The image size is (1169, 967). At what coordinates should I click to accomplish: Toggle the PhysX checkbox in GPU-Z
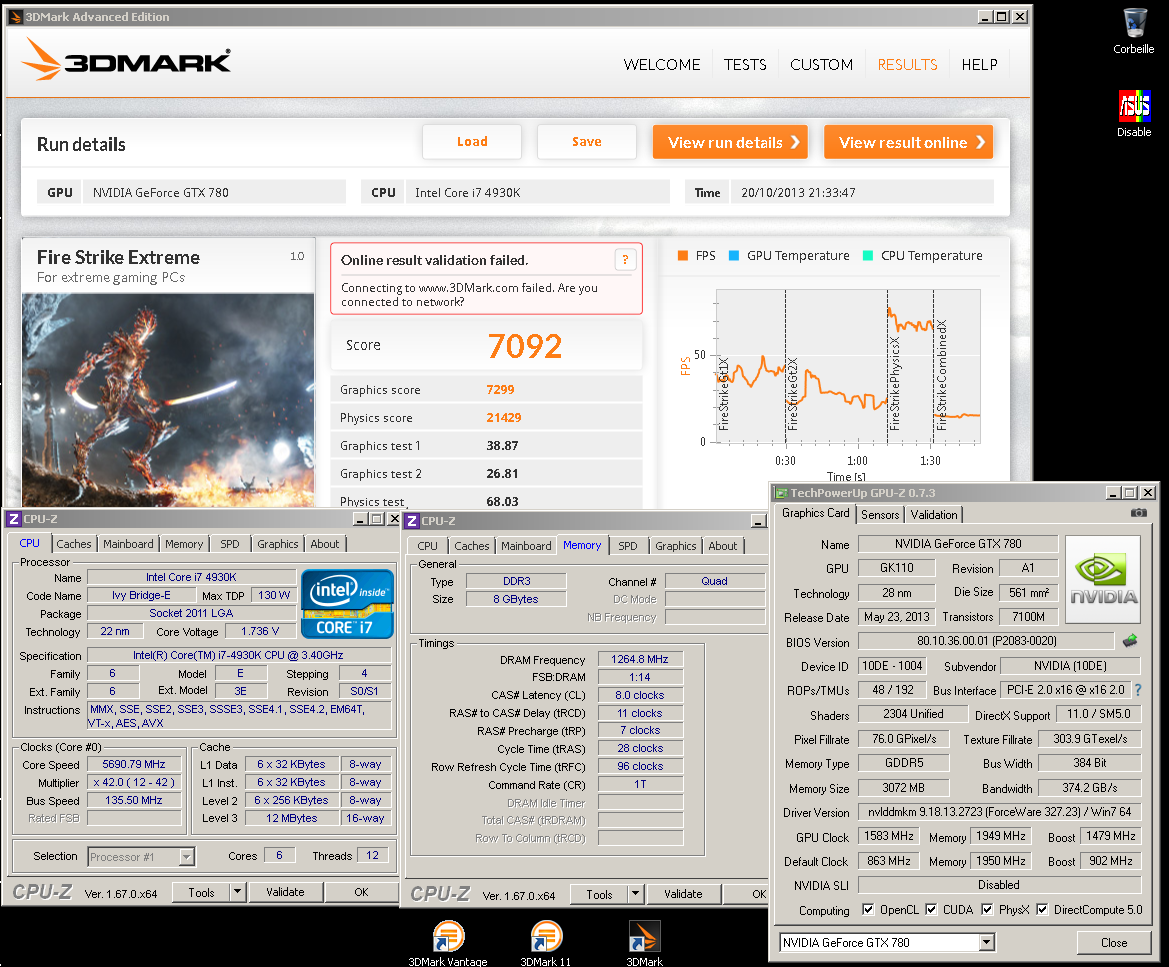pyautogui.click(x=987, y=910)
